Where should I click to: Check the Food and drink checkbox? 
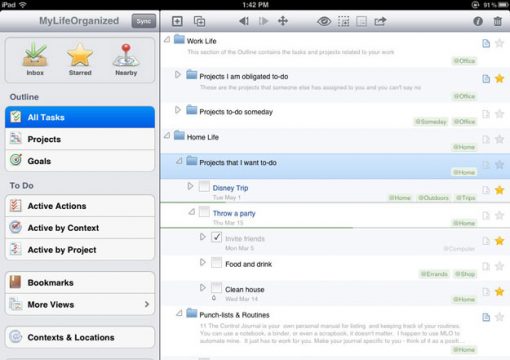(216, 262)
